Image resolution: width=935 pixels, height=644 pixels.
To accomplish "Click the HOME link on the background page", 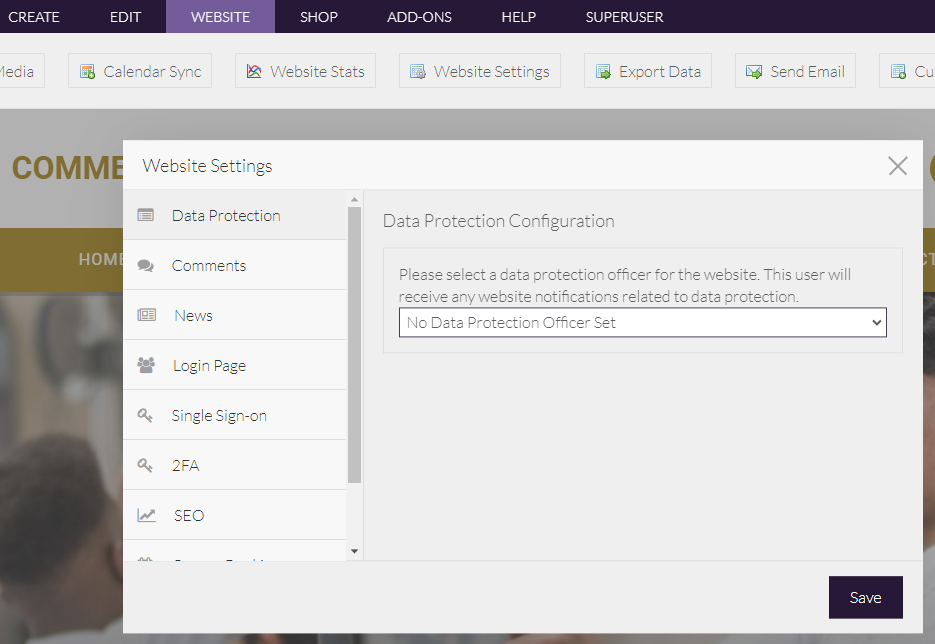I will pyautogui.click(x=101, y=259).
